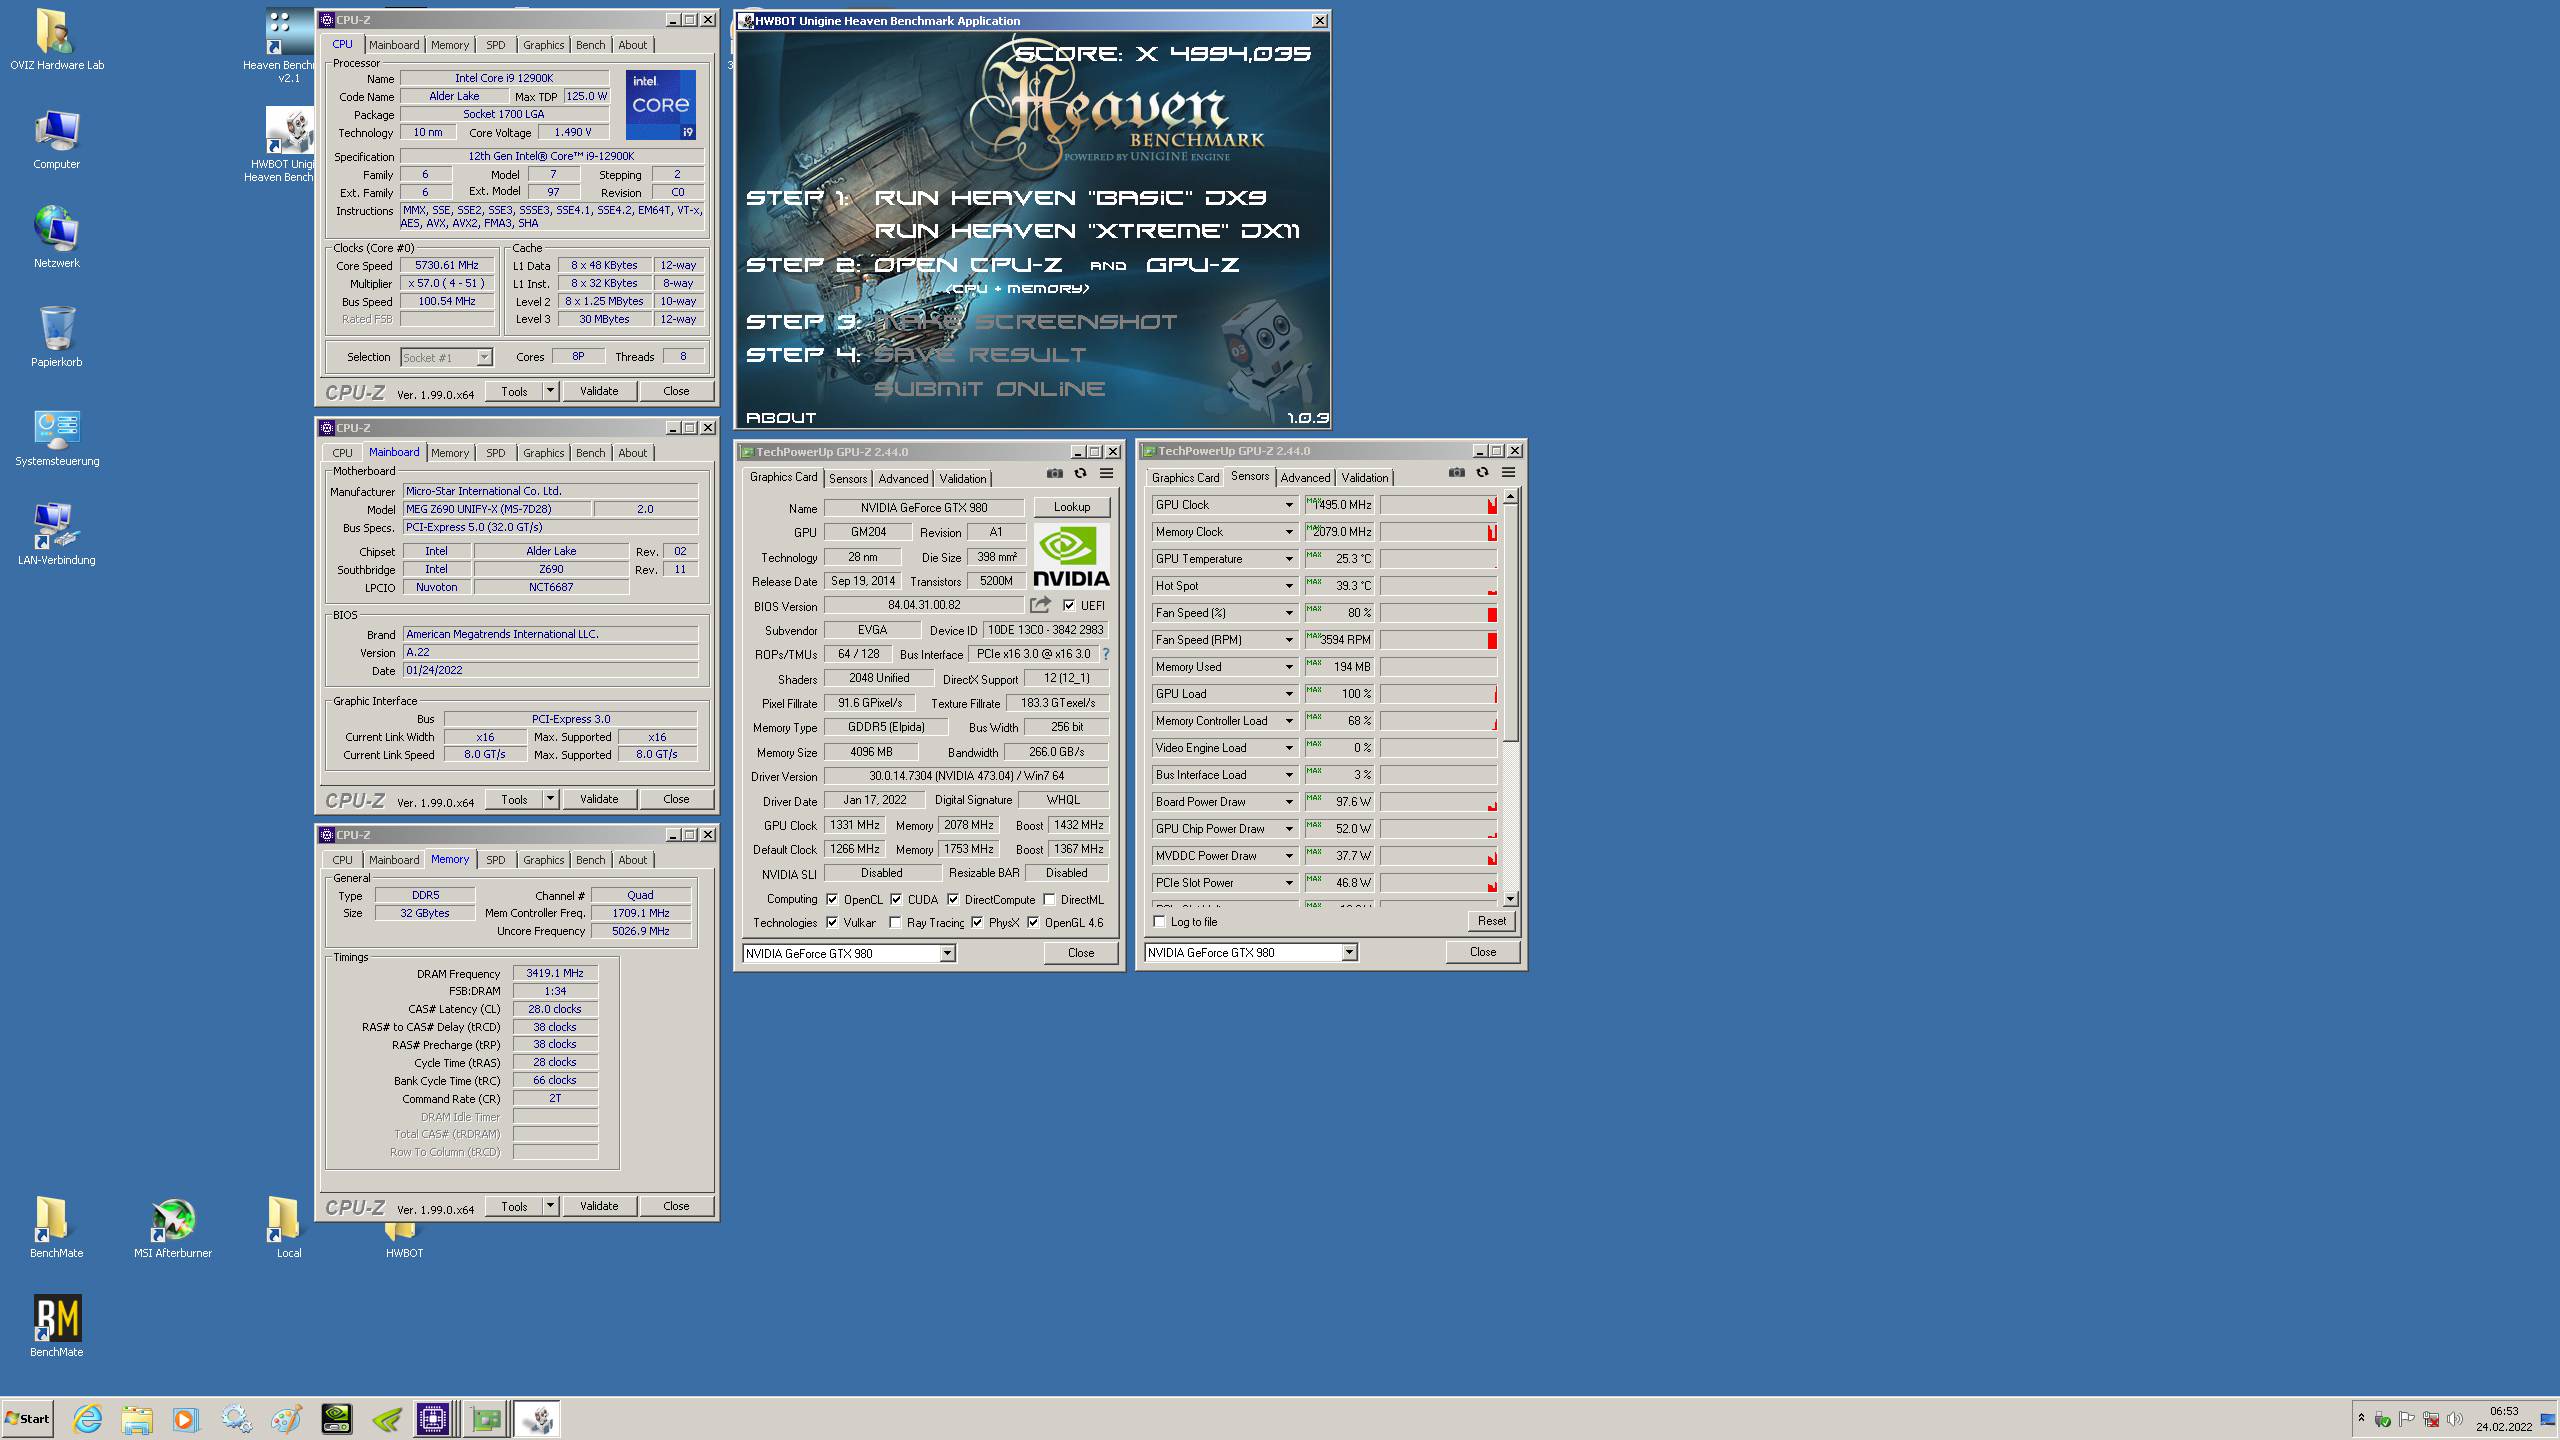Take a GPU-Z screenshot in Graphics Card window
This screenshot has height=1440, width=2560.
[1054, 474]
